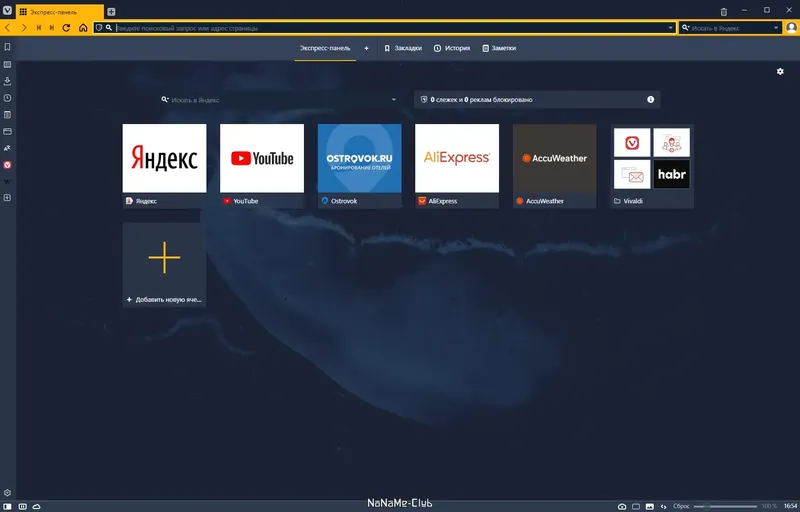This screenshot has height=512, width=800.
Task: Click Сброс to reset zoom
Action: pyautogui.click(x=681, y=506)
